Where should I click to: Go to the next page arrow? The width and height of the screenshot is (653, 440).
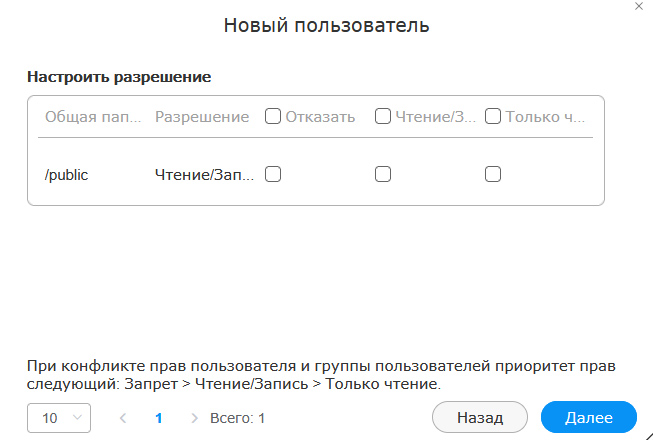point(194,418)
